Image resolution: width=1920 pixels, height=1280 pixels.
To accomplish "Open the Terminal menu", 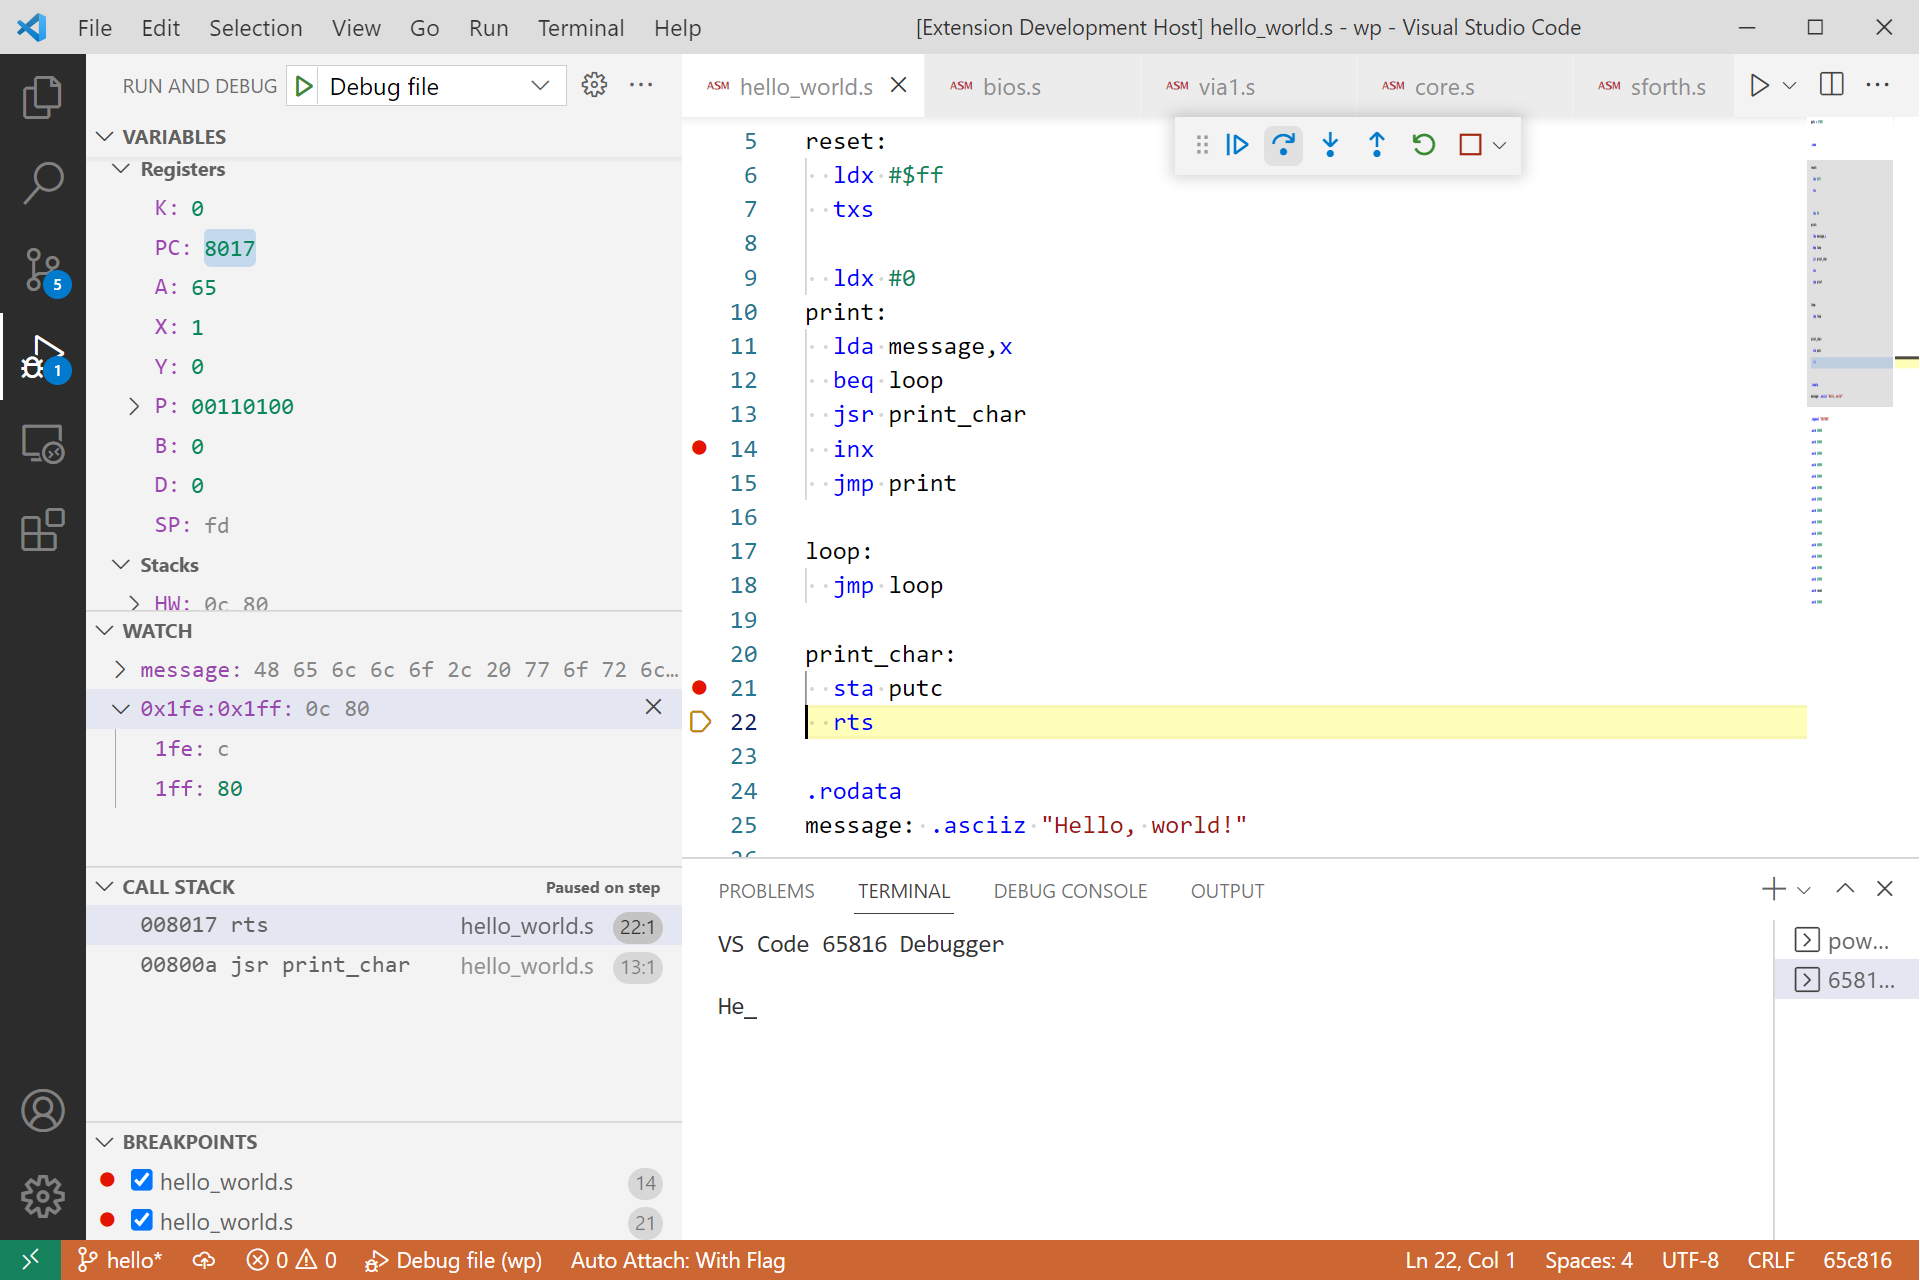I will click(580, 28).
